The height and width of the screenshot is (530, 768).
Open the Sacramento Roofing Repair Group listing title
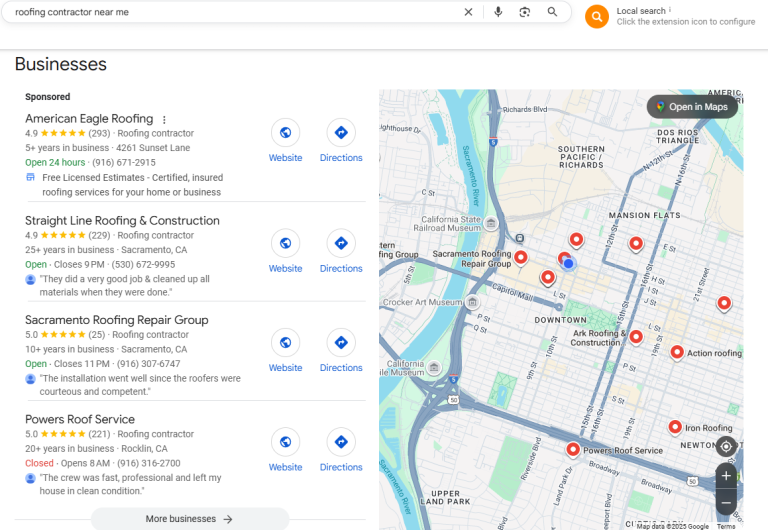[117, 320]
